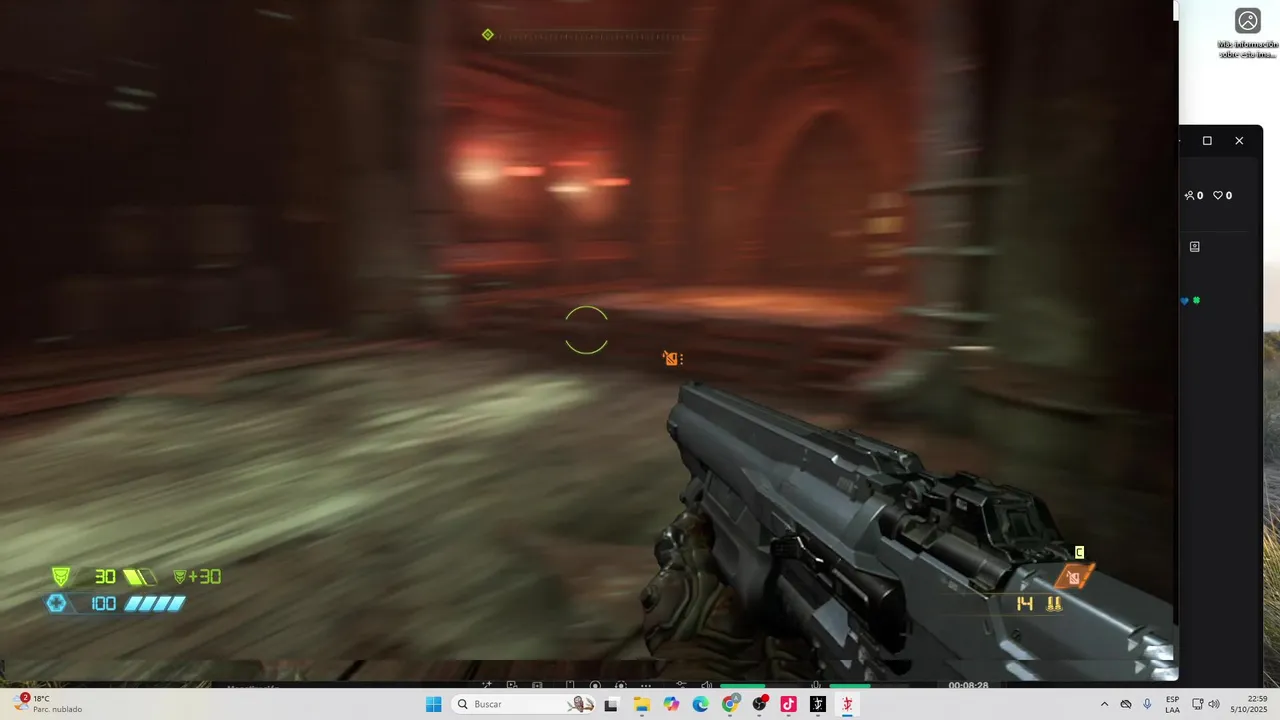The height and width of the screenshot is (720, 1280).
Task: Adjust the green microphone level bar
Action: click(850, 686)
